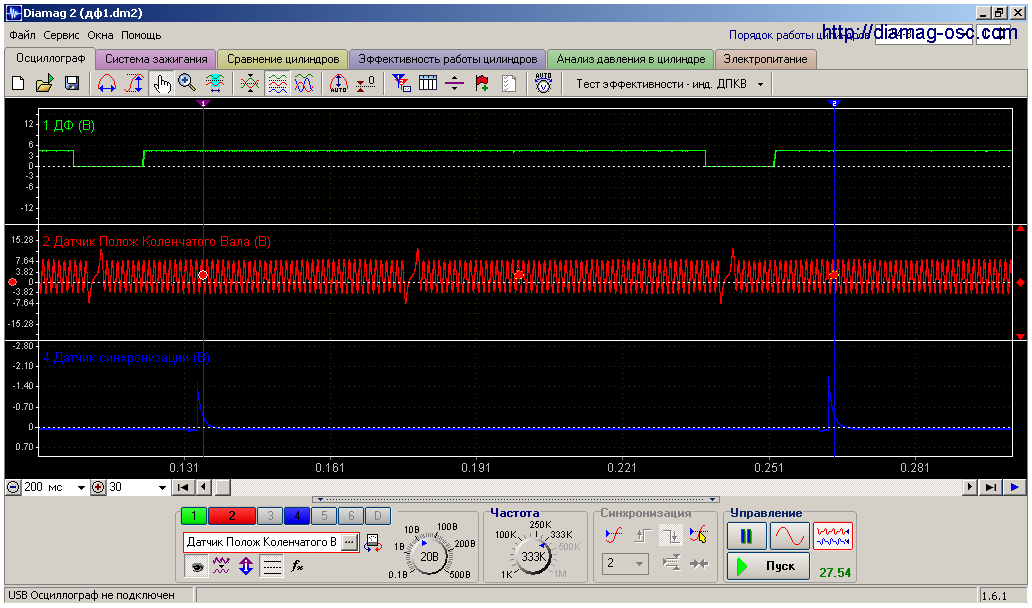Step the timeline scrollbar left
Screen dimensions: 1032x608
tap(205, 488)
